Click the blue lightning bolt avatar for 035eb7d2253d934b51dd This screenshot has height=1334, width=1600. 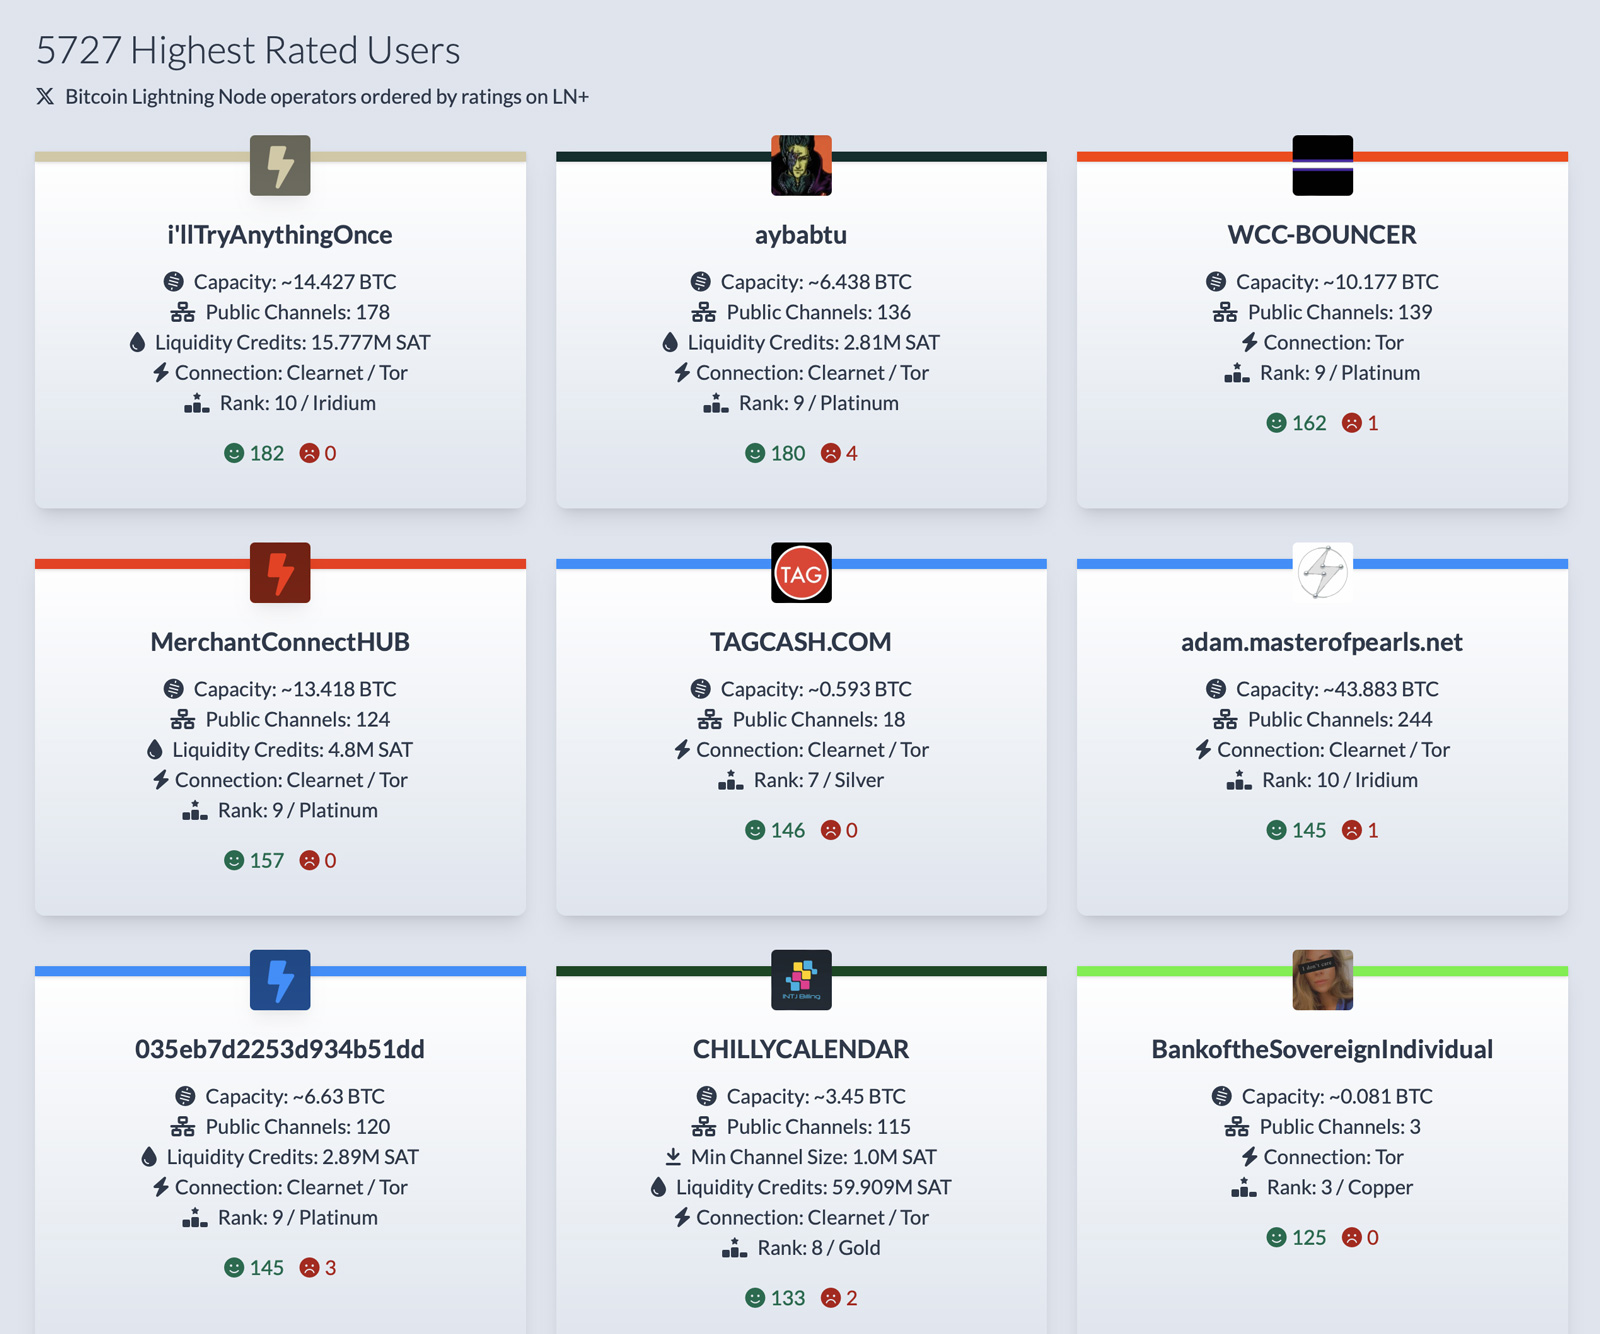pyautogui.click(x=280, y=980)
